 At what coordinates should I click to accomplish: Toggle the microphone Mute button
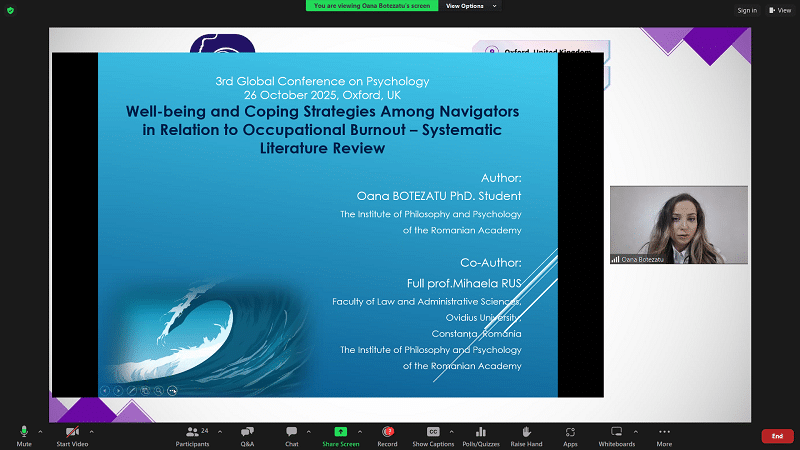(x=24, y=435)
